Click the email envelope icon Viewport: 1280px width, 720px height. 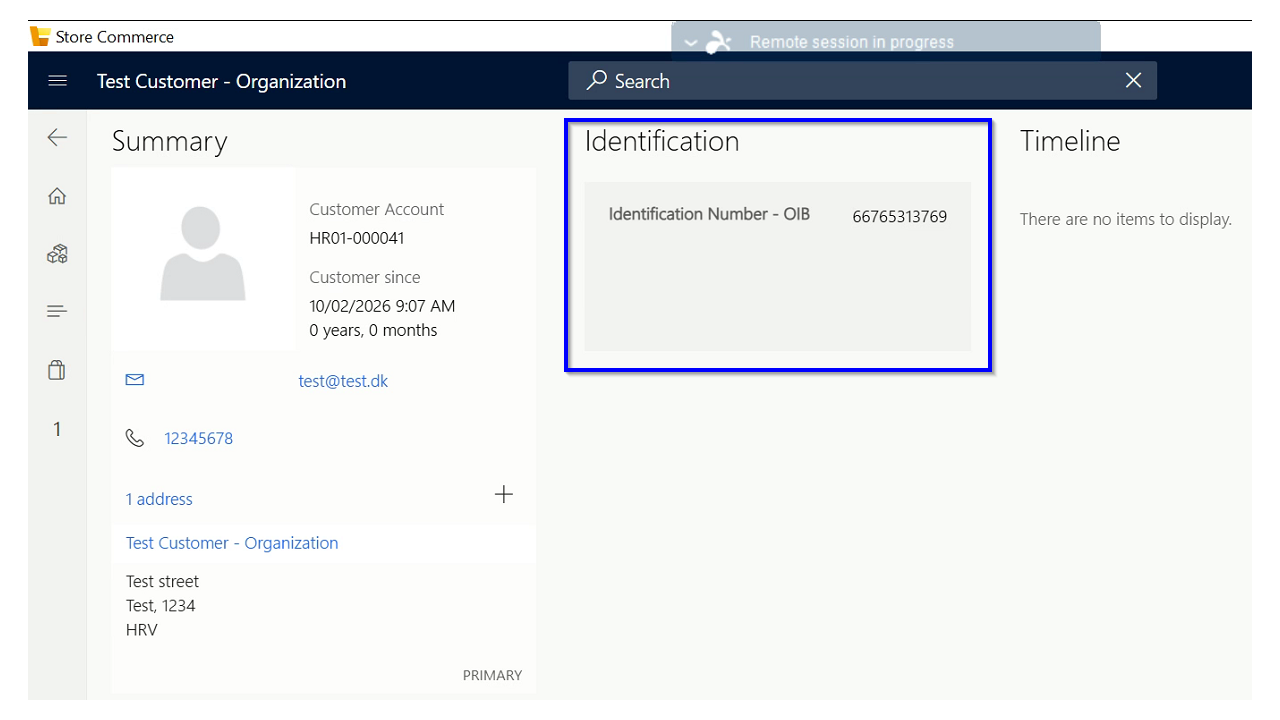point(135,380)
